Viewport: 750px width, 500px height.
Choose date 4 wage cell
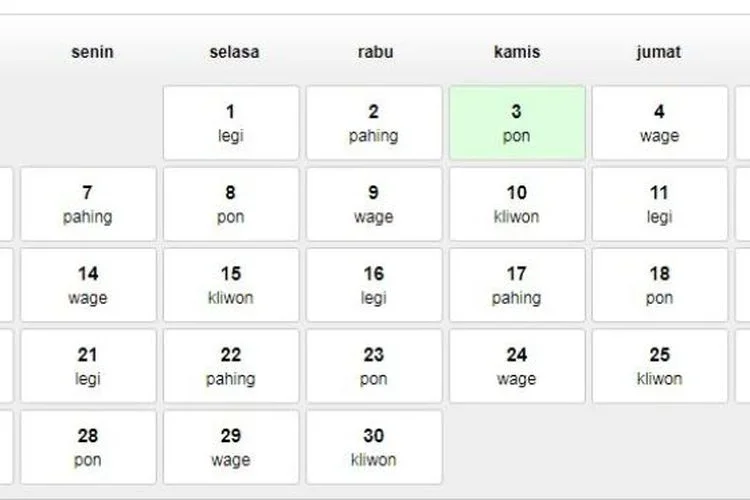pyautogui.click(x=660, y=123)
